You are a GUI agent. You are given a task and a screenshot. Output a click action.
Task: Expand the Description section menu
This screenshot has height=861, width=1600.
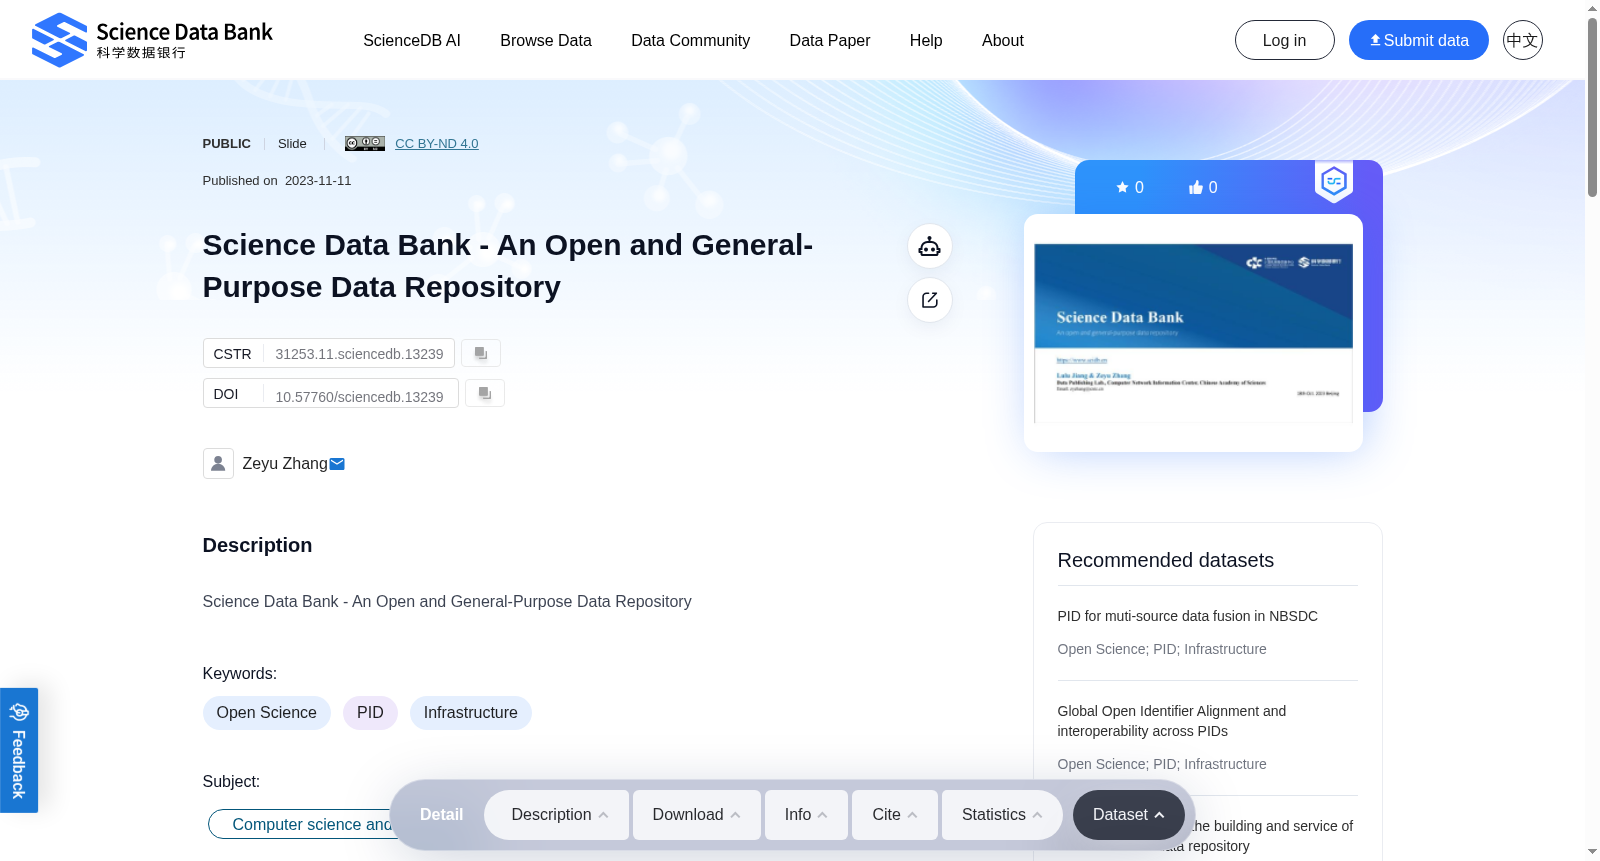click(x=557, y=815)
